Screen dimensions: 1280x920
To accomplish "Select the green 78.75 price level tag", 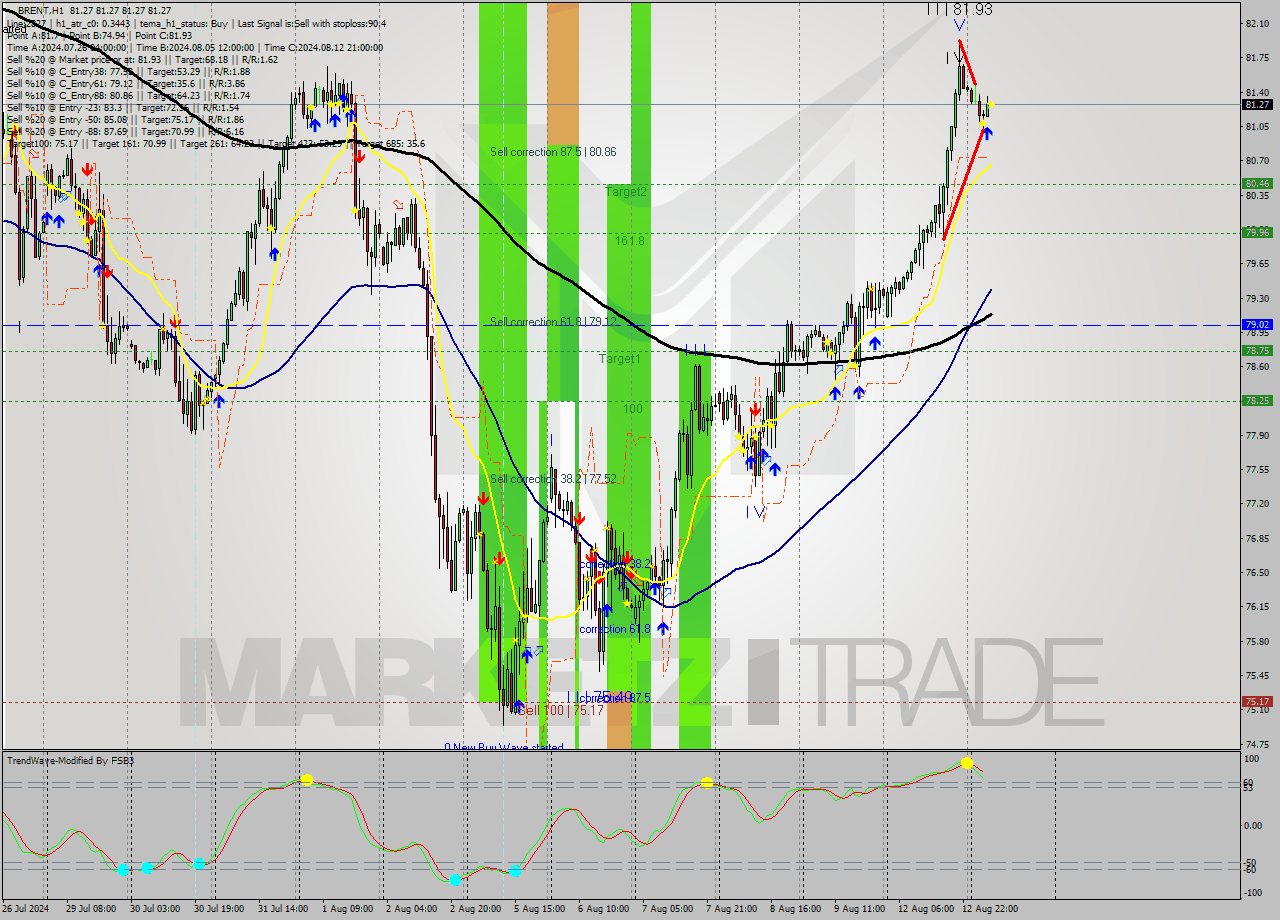I will (1257, 351).
